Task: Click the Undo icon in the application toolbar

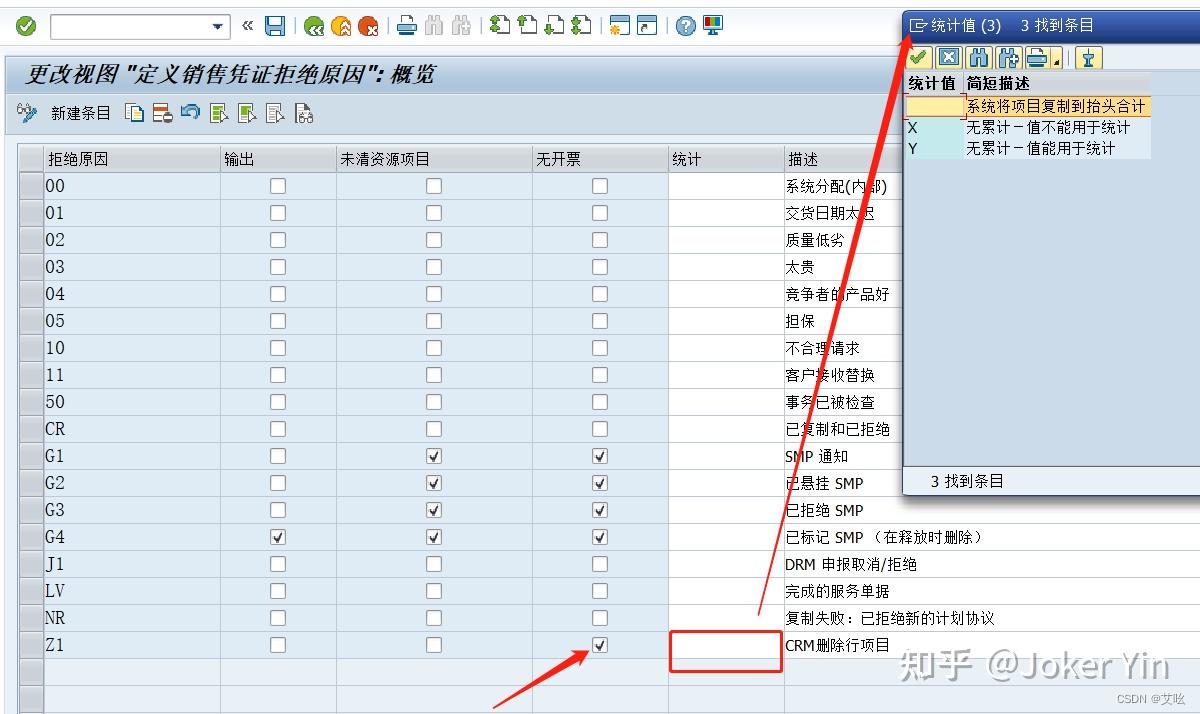Action: (x=190, y=113)
